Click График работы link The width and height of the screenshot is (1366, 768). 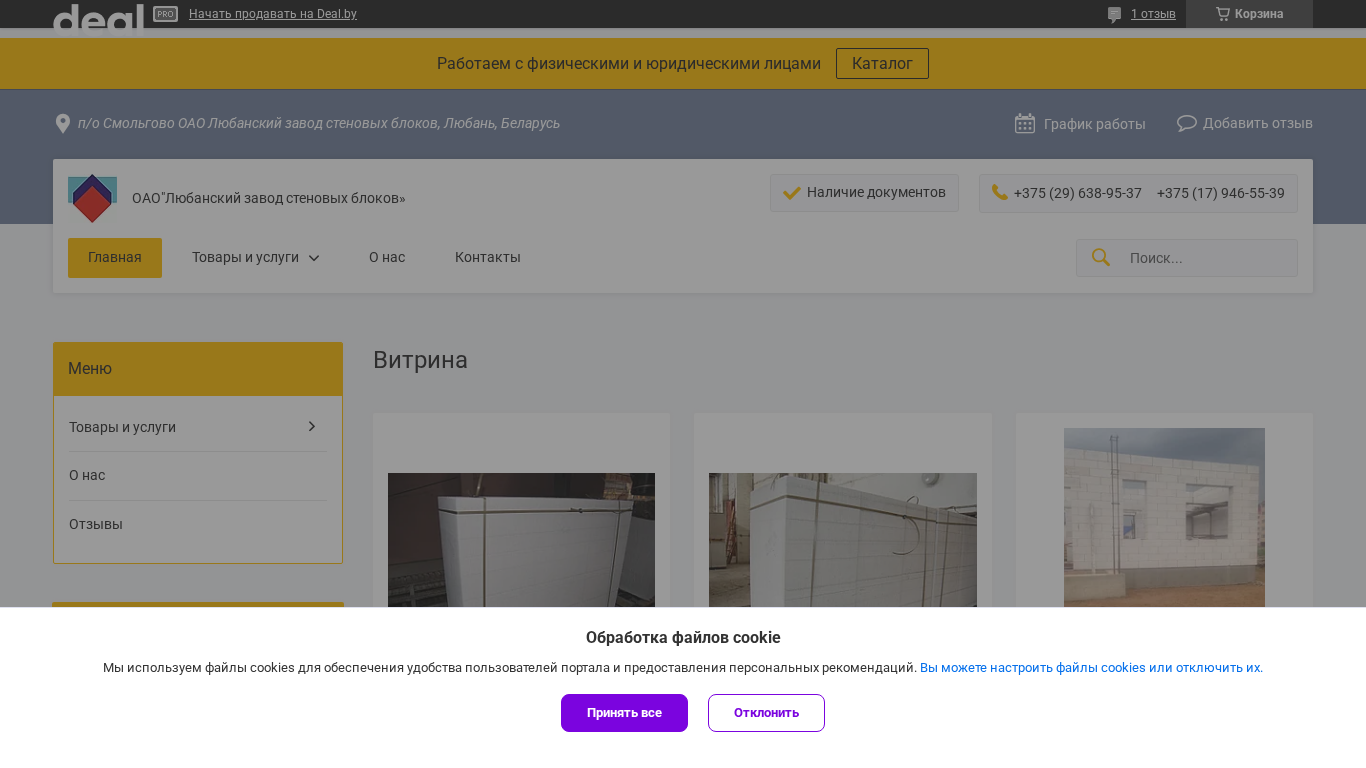coord(1095,124)
